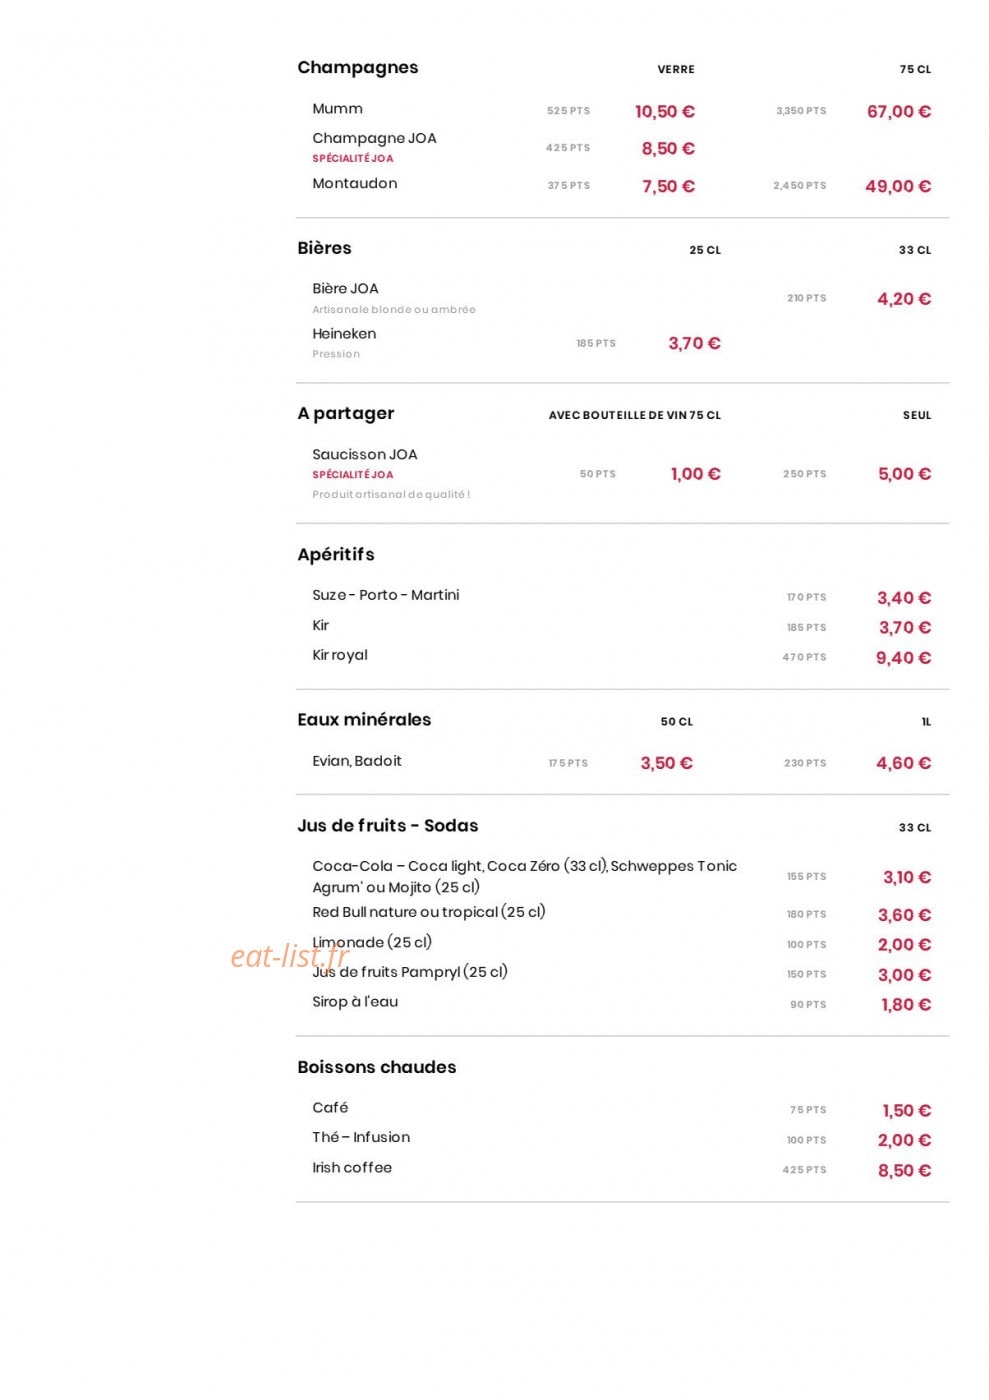Select Kir royal item

(339, 655)
